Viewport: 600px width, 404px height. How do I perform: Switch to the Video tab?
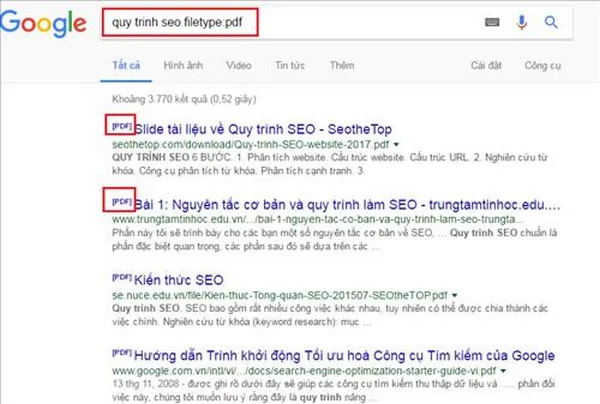[x=238, y=65]
